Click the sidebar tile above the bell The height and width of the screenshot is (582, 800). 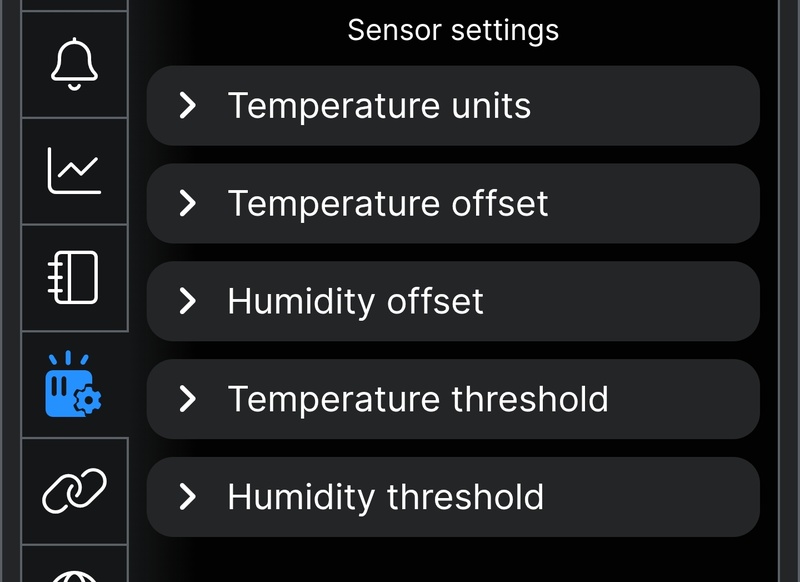pos(74,5)
